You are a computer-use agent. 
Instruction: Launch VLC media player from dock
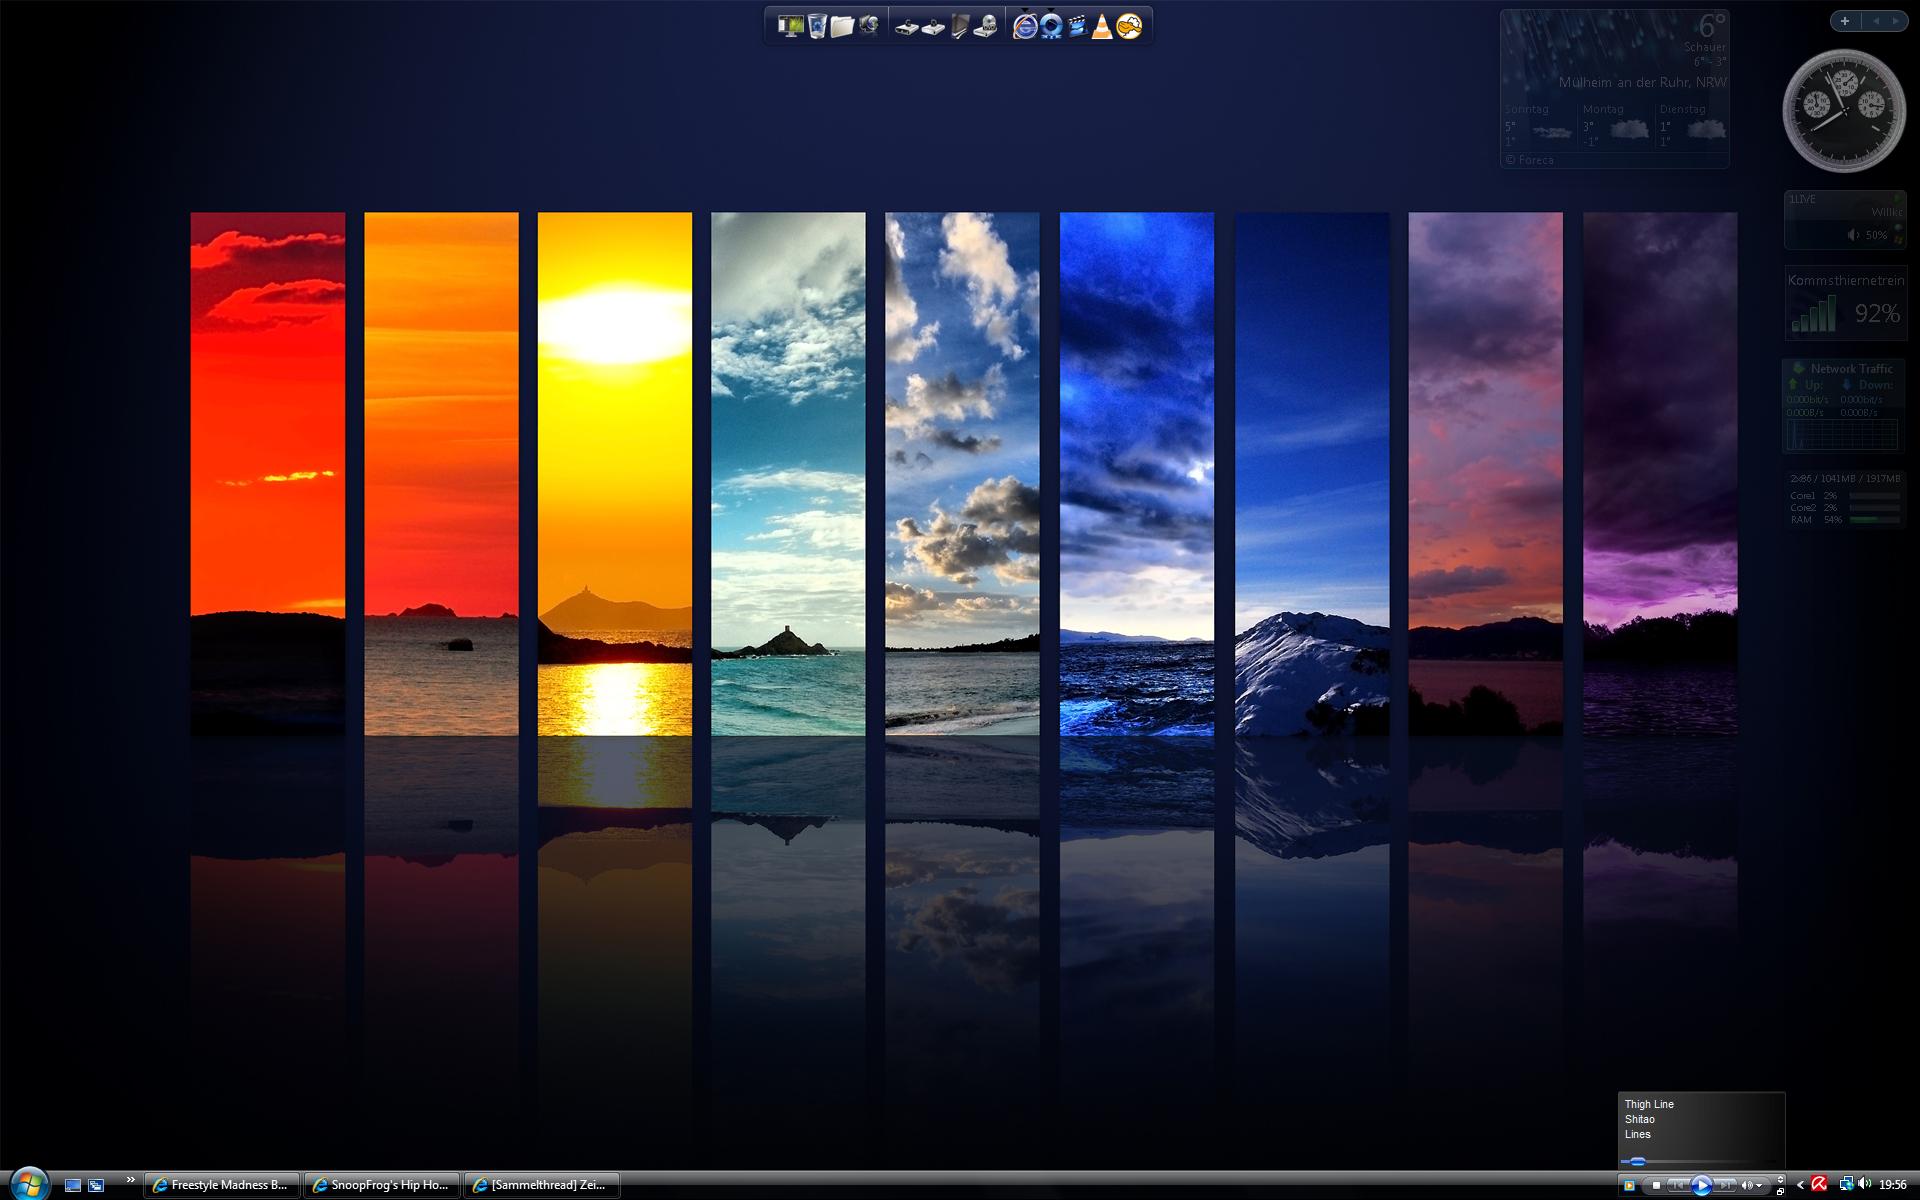1102,27
